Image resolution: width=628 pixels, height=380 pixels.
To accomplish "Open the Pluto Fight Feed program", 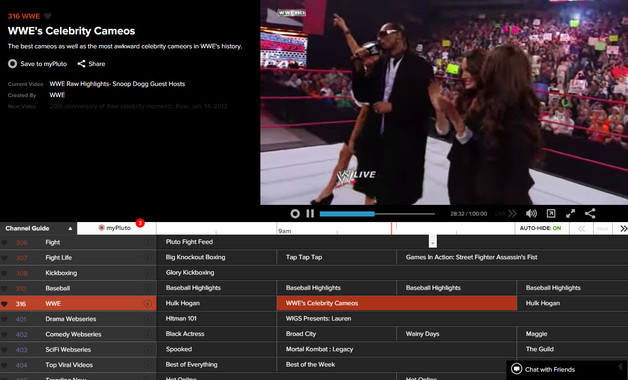I will [392, 242].
